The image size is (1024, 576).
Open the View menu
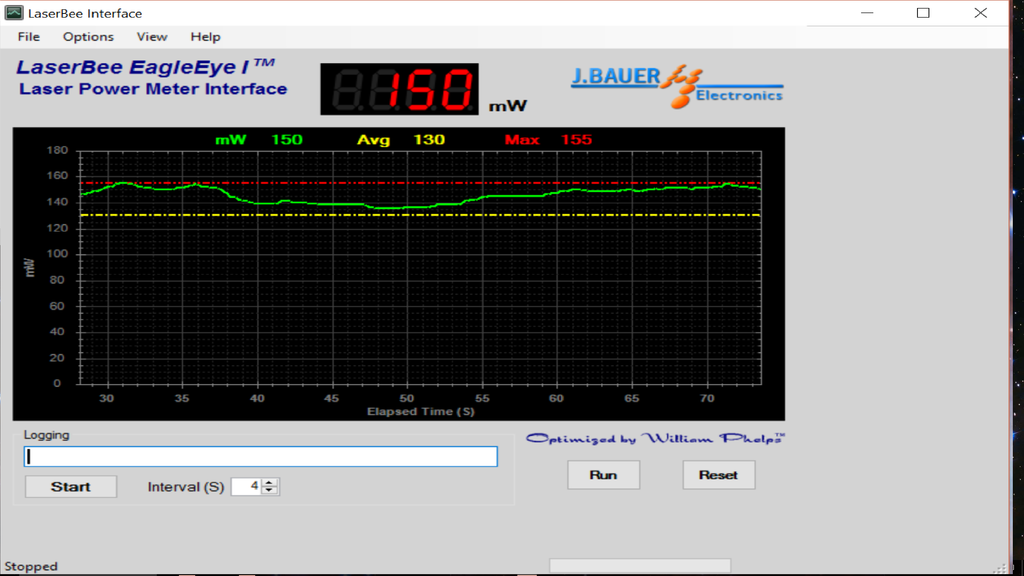click(152, 37)
